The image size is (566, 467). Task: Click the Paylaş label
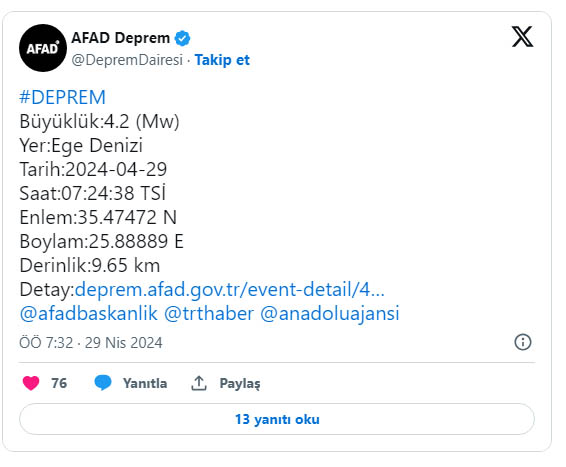(240, 384)
